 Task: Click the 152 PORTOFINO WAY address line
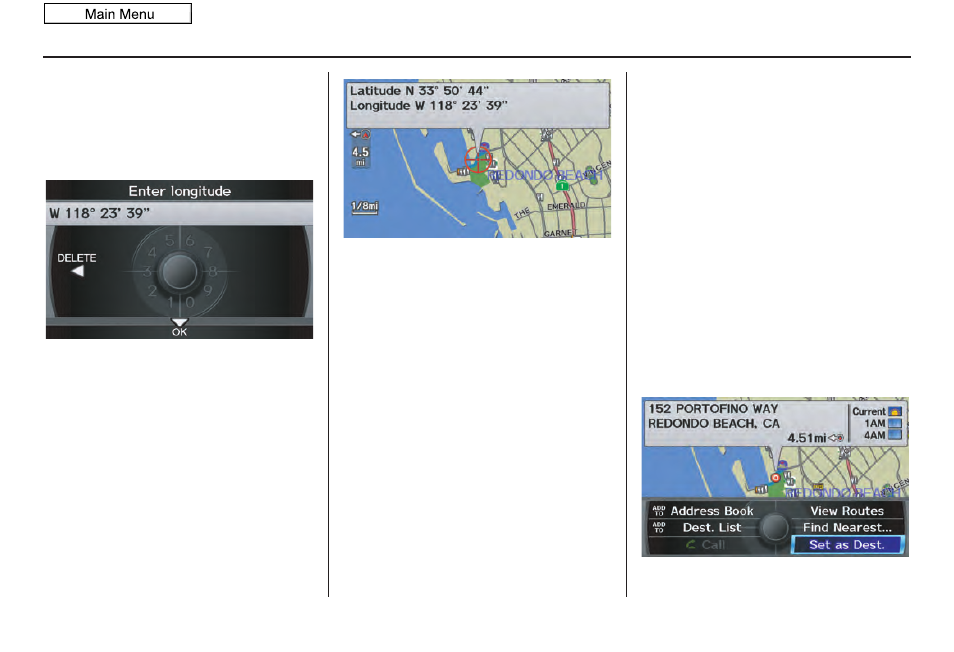pos(713,409)
